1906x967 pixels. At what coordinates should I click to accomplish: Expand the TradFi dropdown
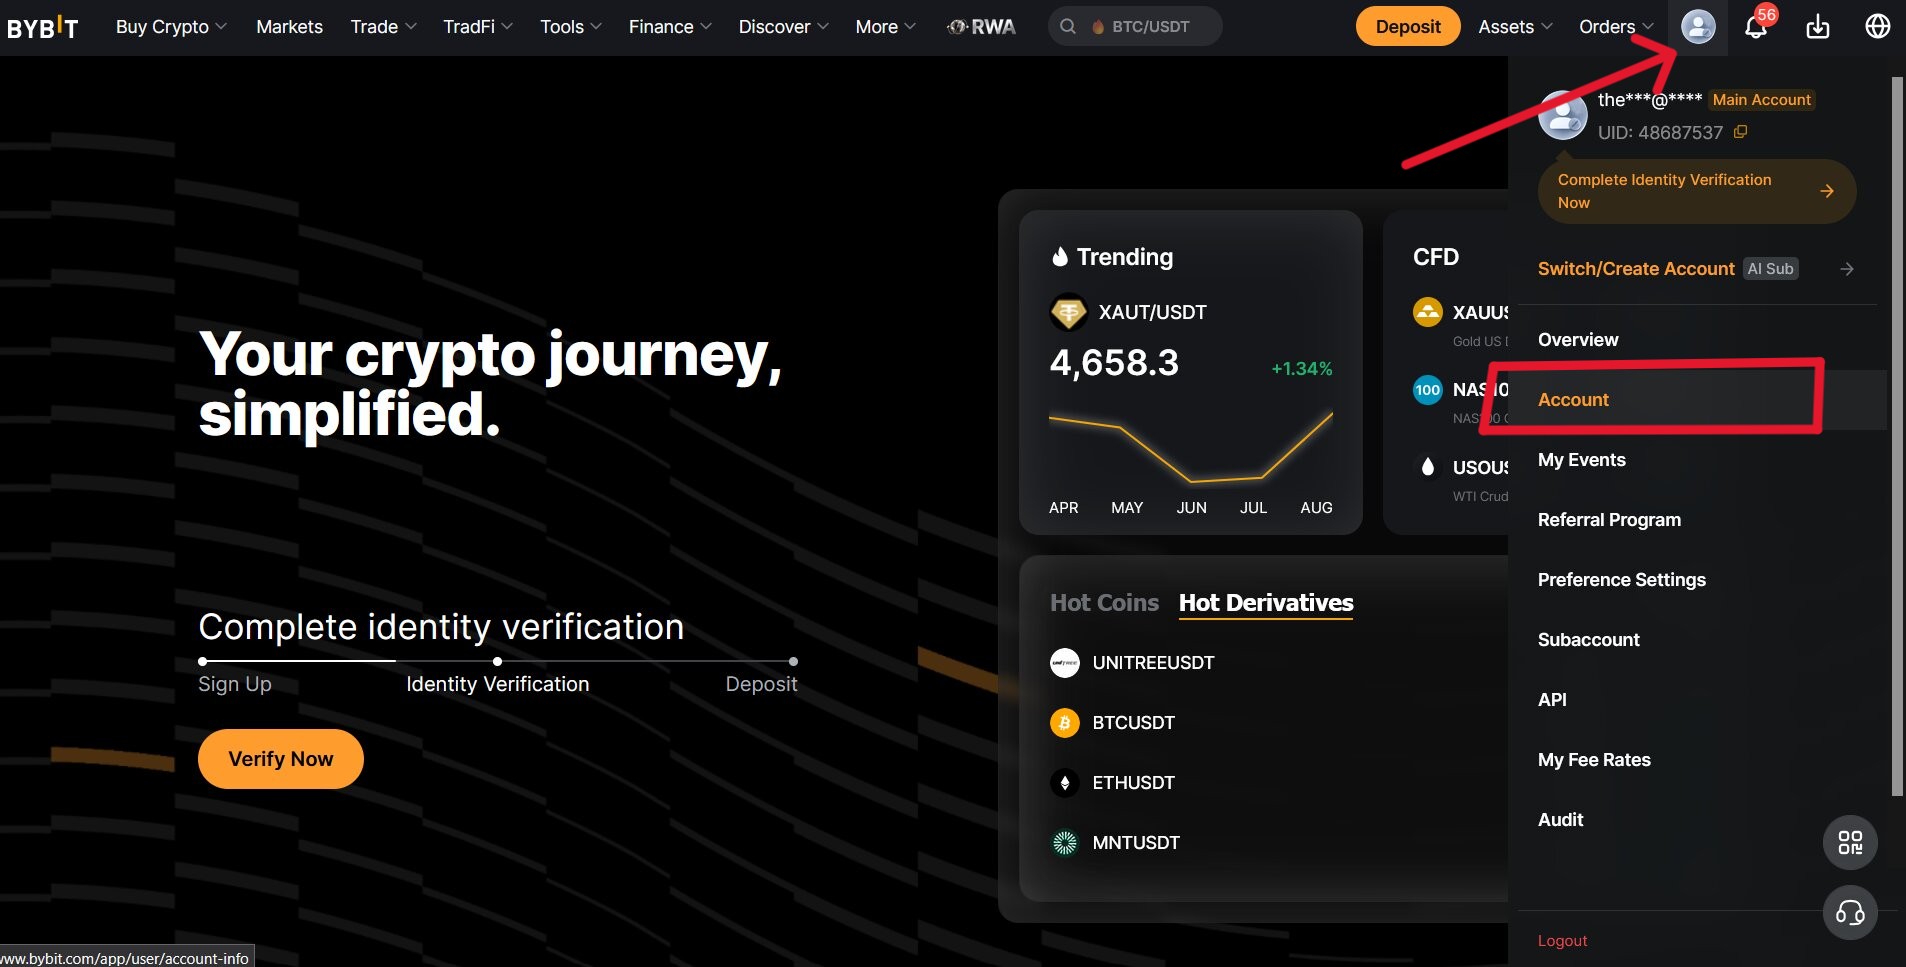(x=478, y=27)
